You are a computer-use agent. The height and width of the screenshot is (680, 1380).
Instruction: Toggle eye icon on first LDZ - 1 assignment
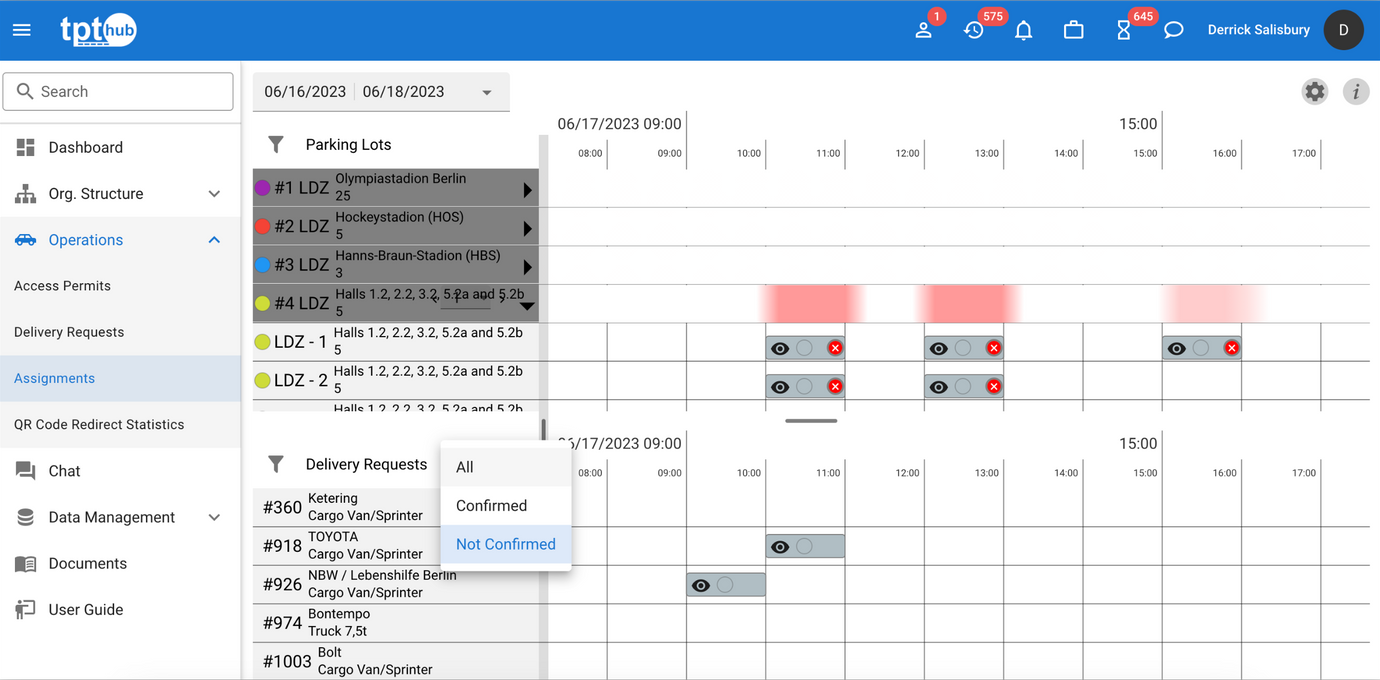[x=780, y=349]
